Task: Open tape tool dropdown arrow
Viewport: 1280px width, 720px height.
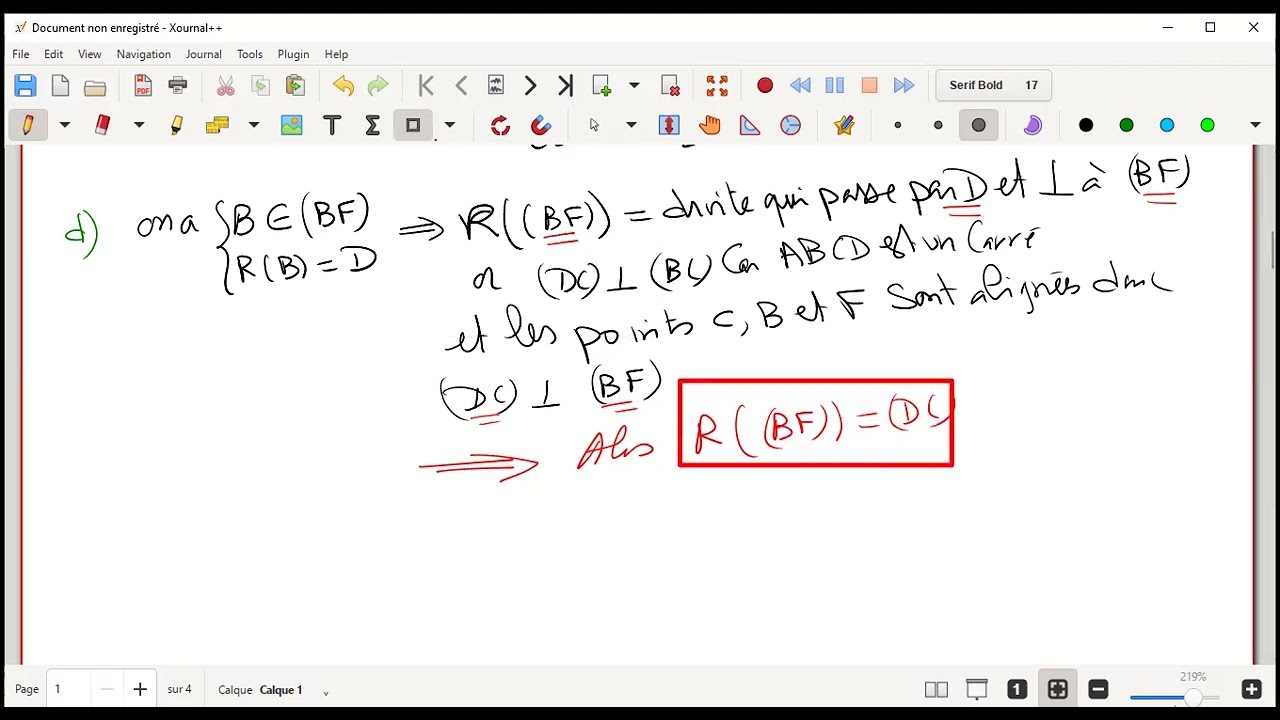Action: point(254,125)
